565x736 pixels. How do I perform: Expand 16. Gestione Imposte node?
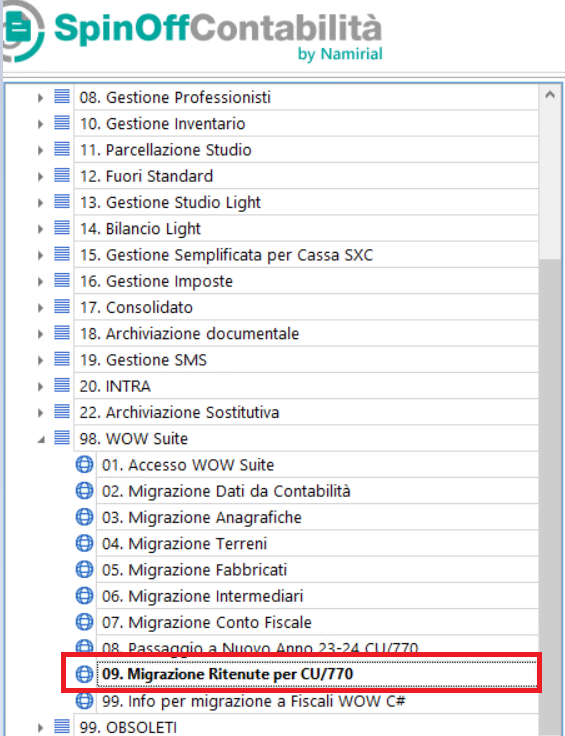41,282
